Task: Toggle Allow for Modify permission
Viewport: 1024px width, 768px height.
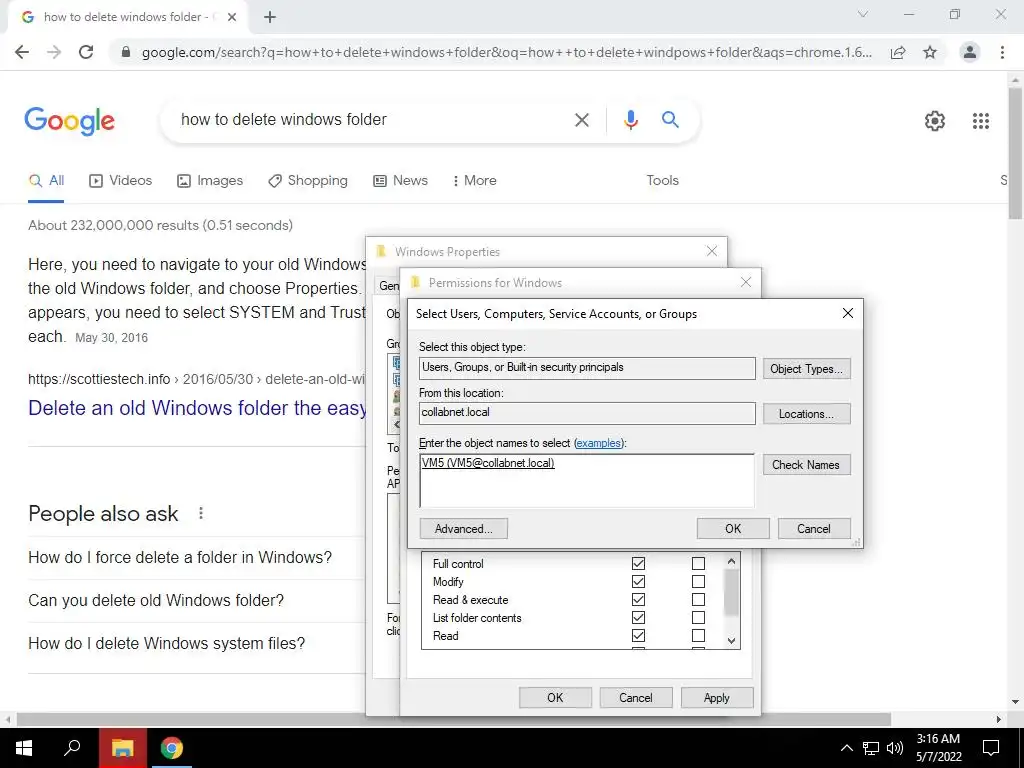Action: tap(639, 581)
